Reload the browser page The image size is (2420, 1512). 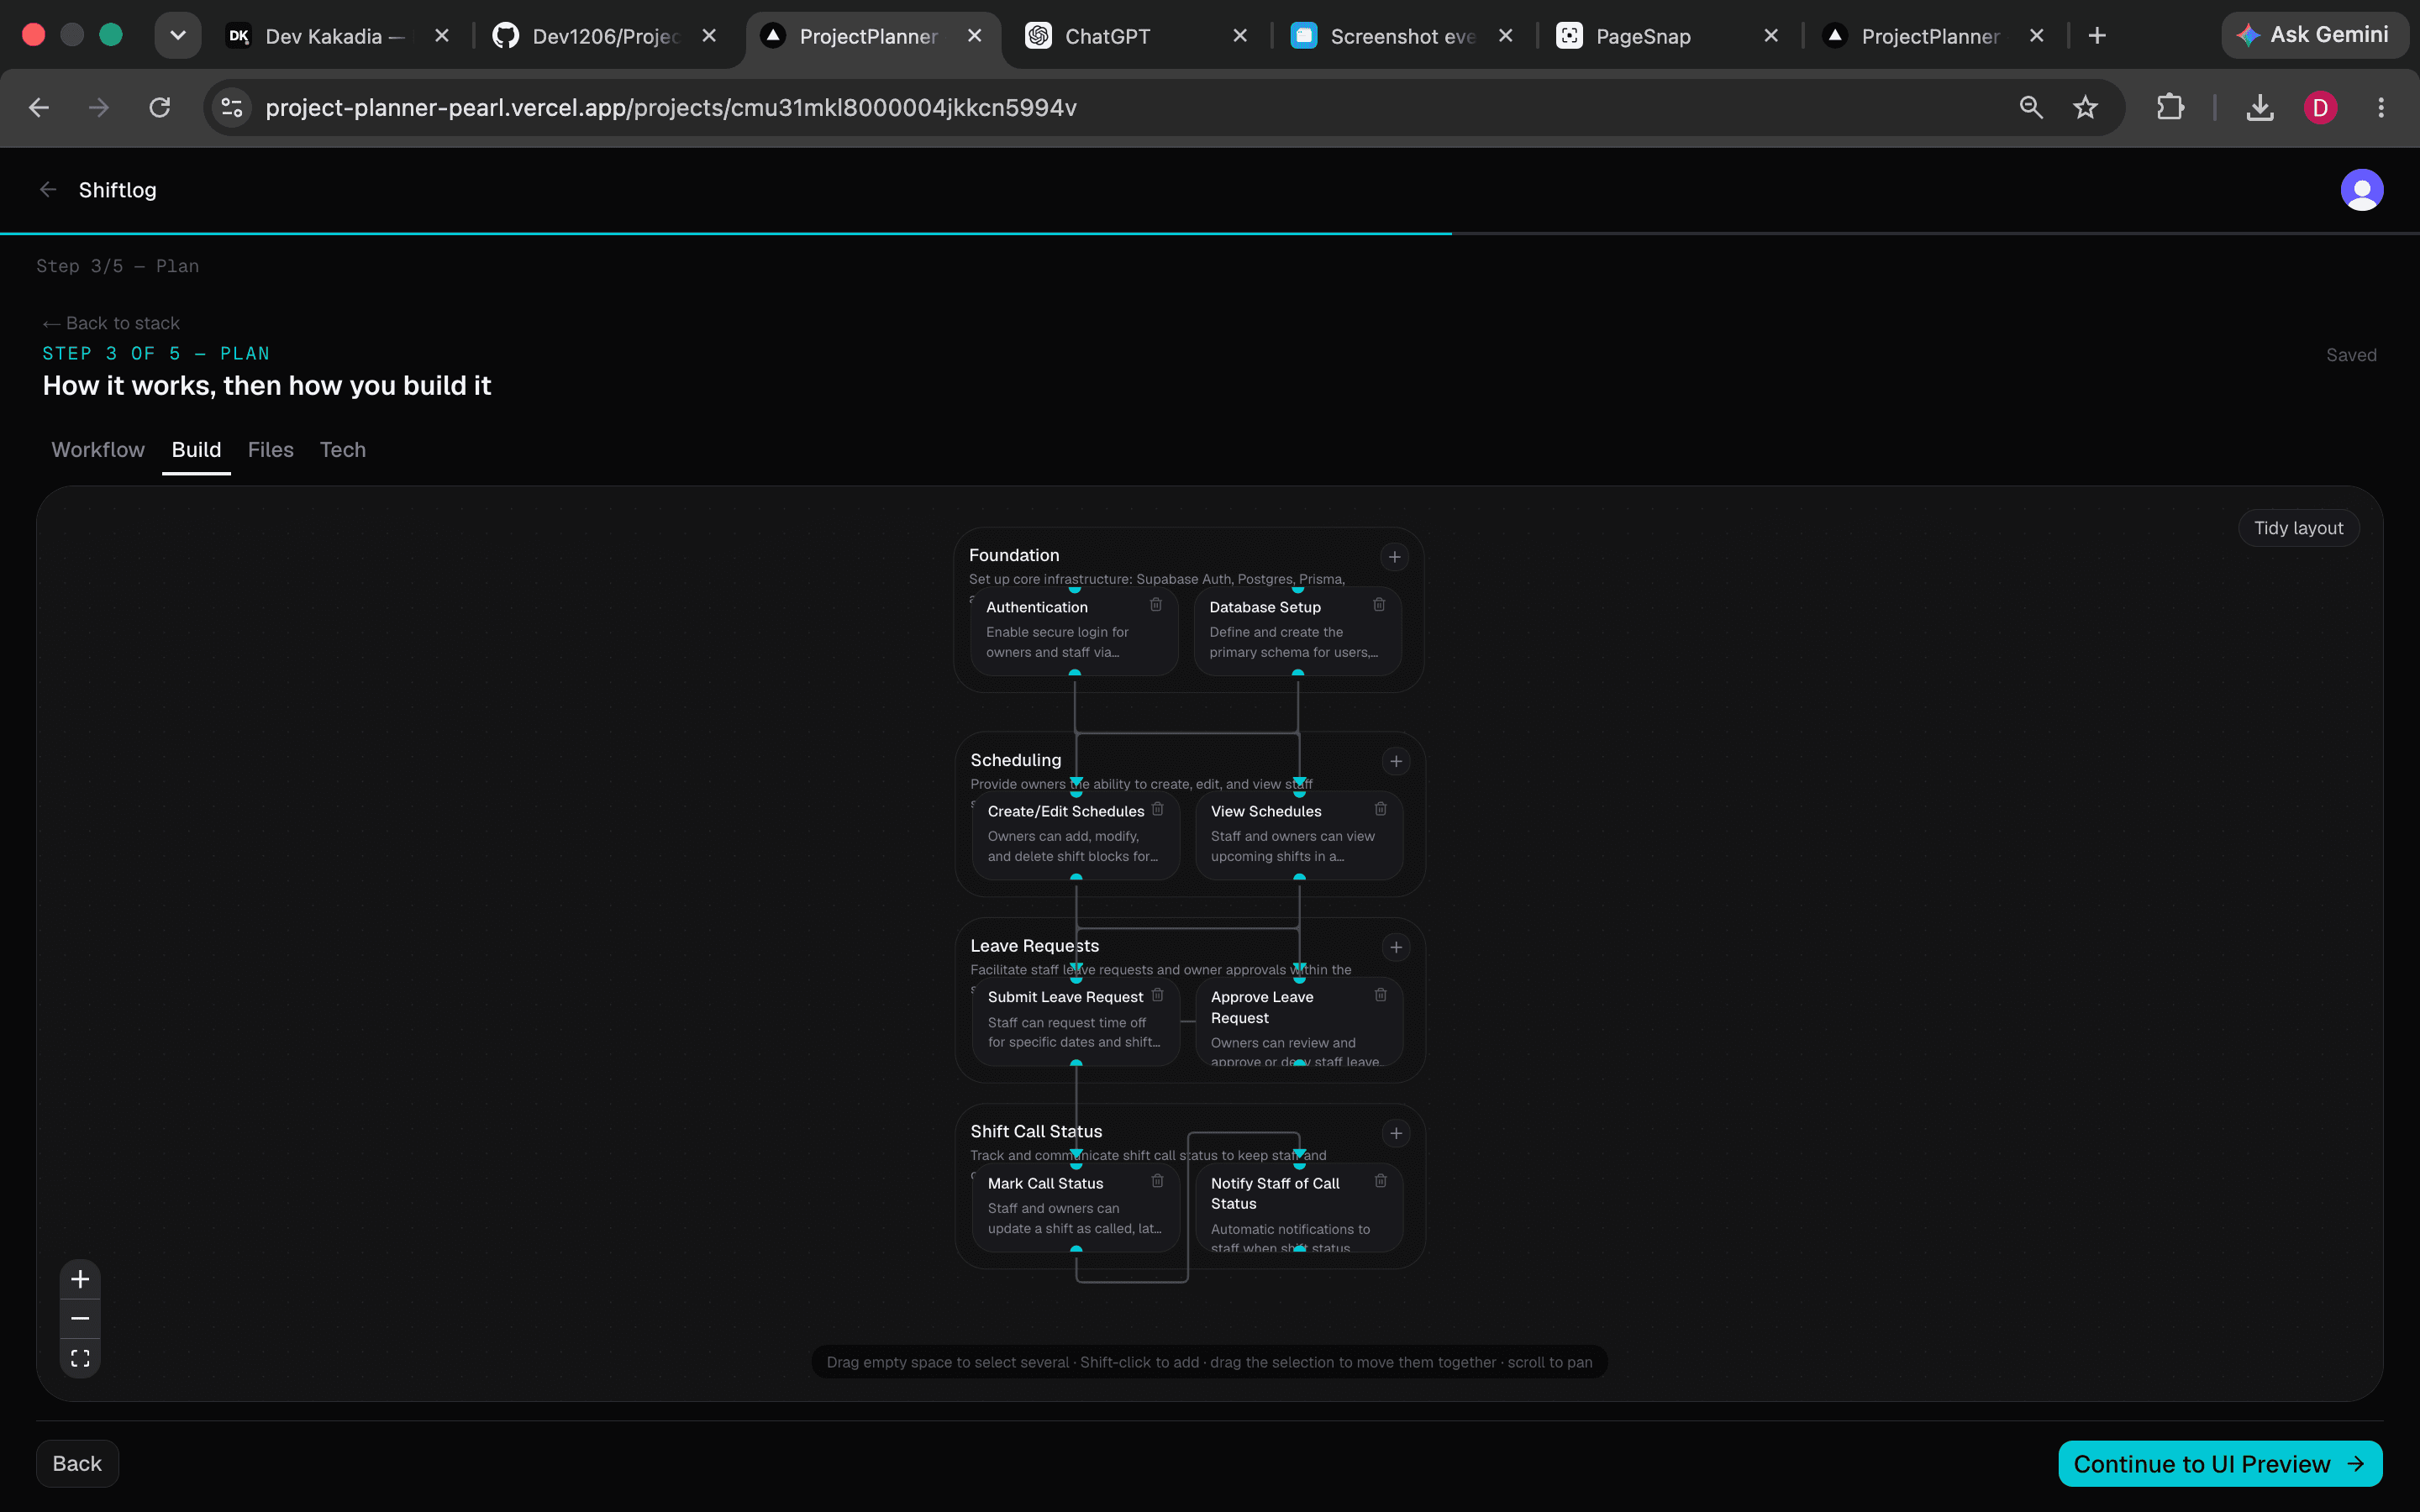tap(160, 107)
